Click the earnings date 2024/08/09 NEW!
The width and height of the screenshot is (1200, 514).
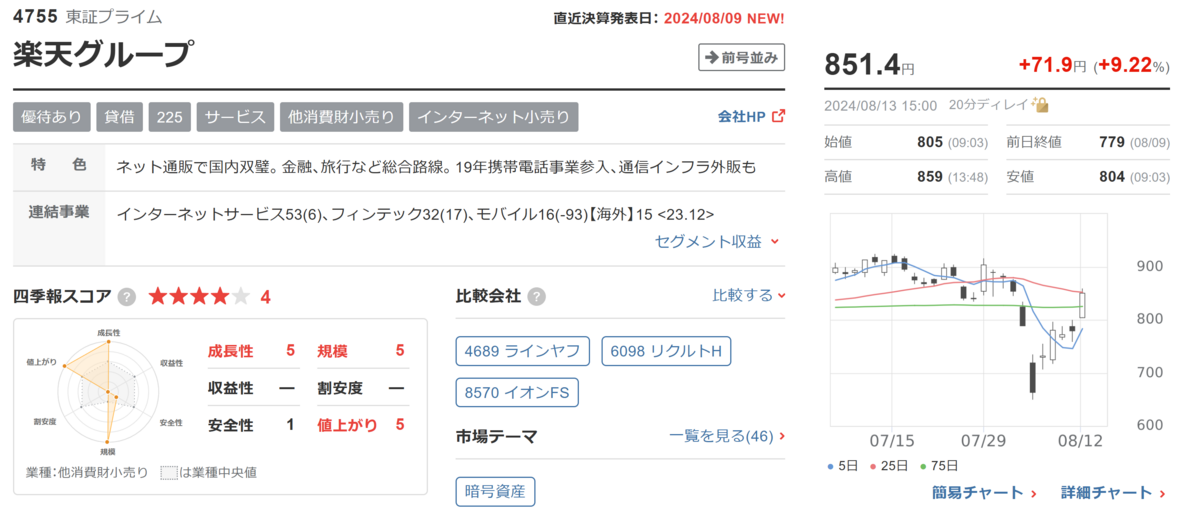724,18
